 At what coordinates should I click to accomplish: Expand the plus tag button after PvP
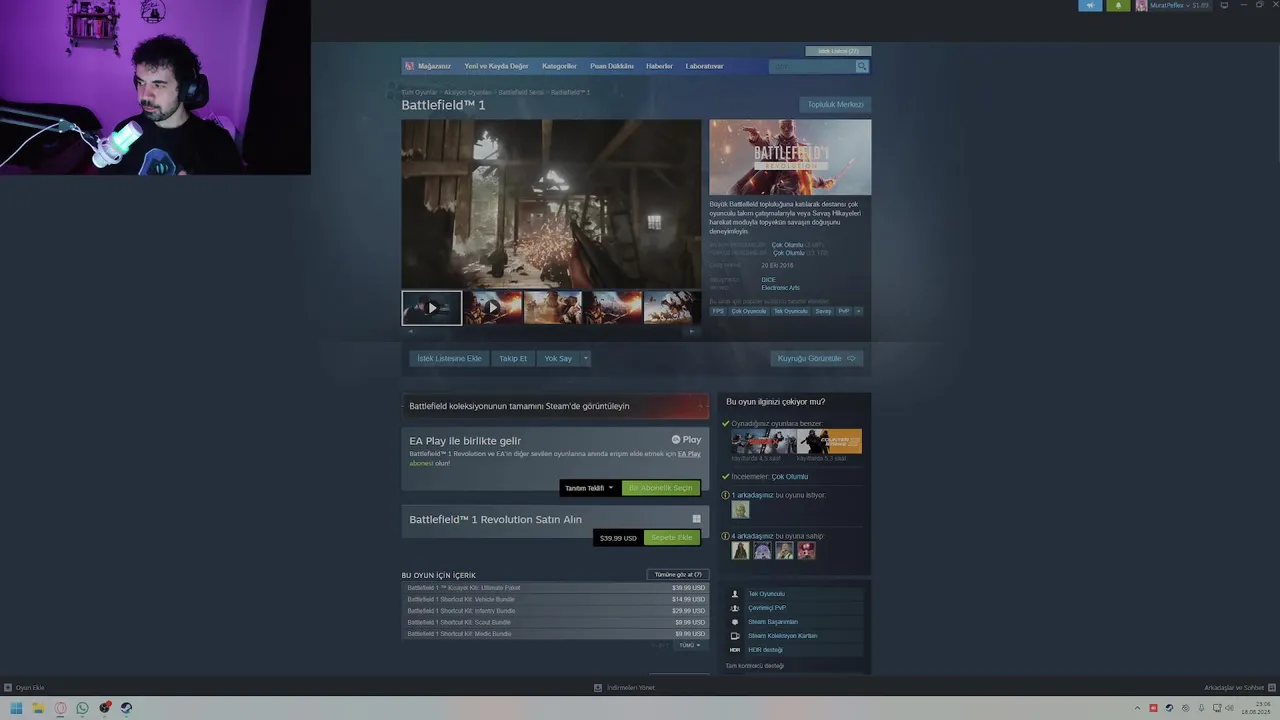pos(858,311)
